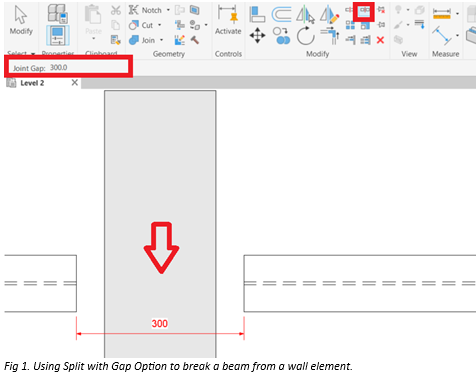This screenshot has width=476, height=374.
Task: Click Activate Controls button
Action: 228,20
